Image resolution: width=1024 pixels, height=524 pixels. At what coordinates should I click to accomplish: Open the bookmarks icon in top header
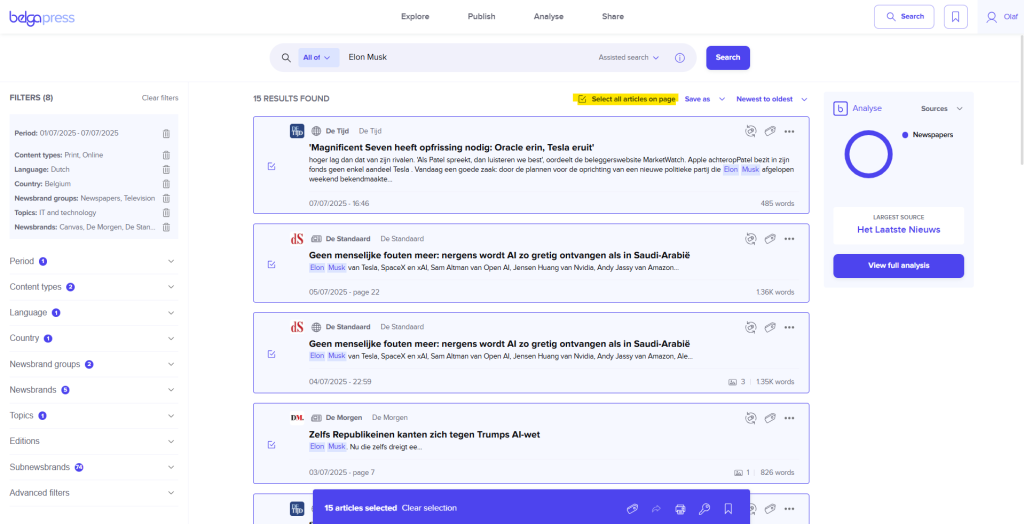956,17
